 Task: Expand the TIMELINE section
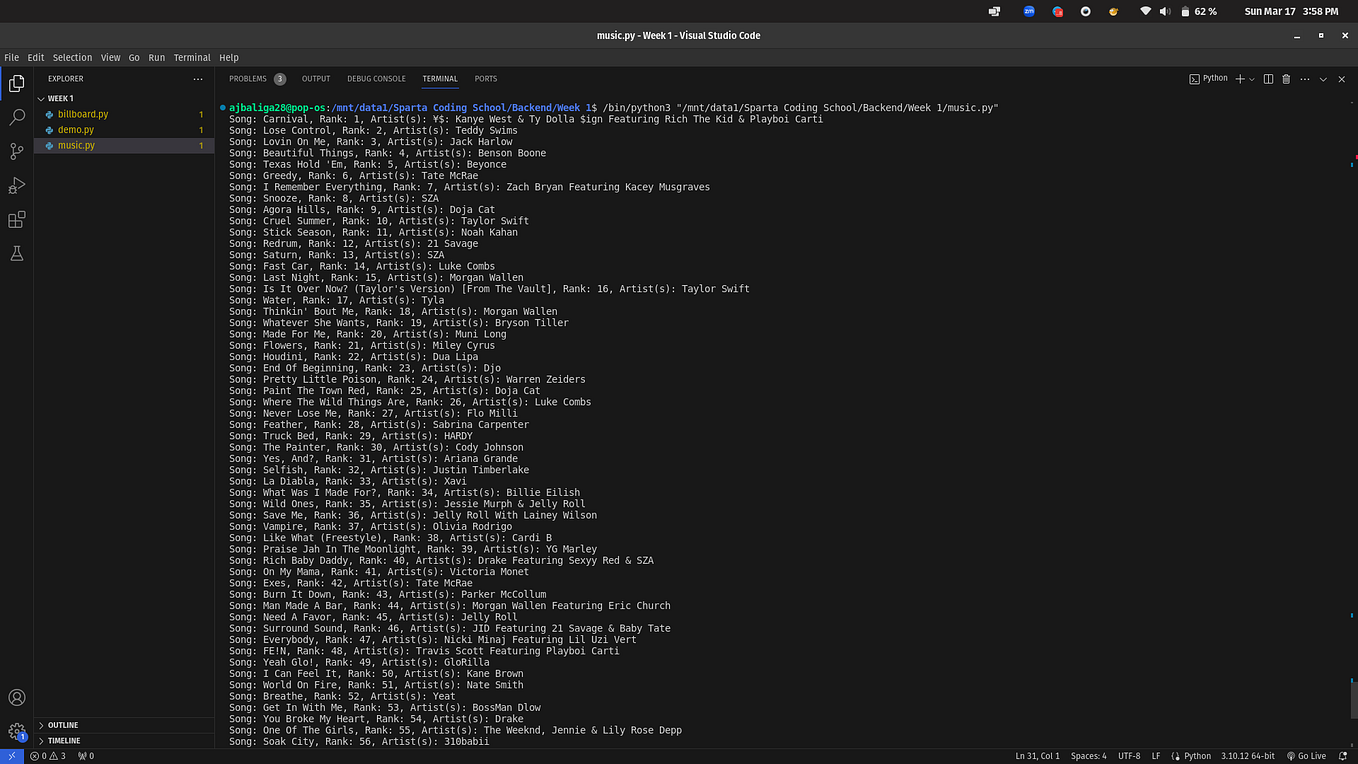[62, 740]
